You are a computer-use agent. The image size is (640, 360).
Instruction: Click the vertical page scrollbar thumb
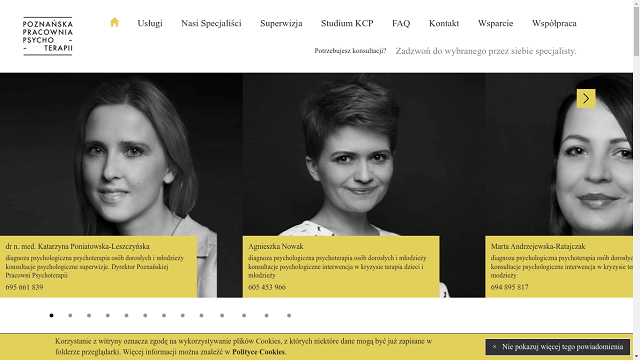click(x=636, y=31)
